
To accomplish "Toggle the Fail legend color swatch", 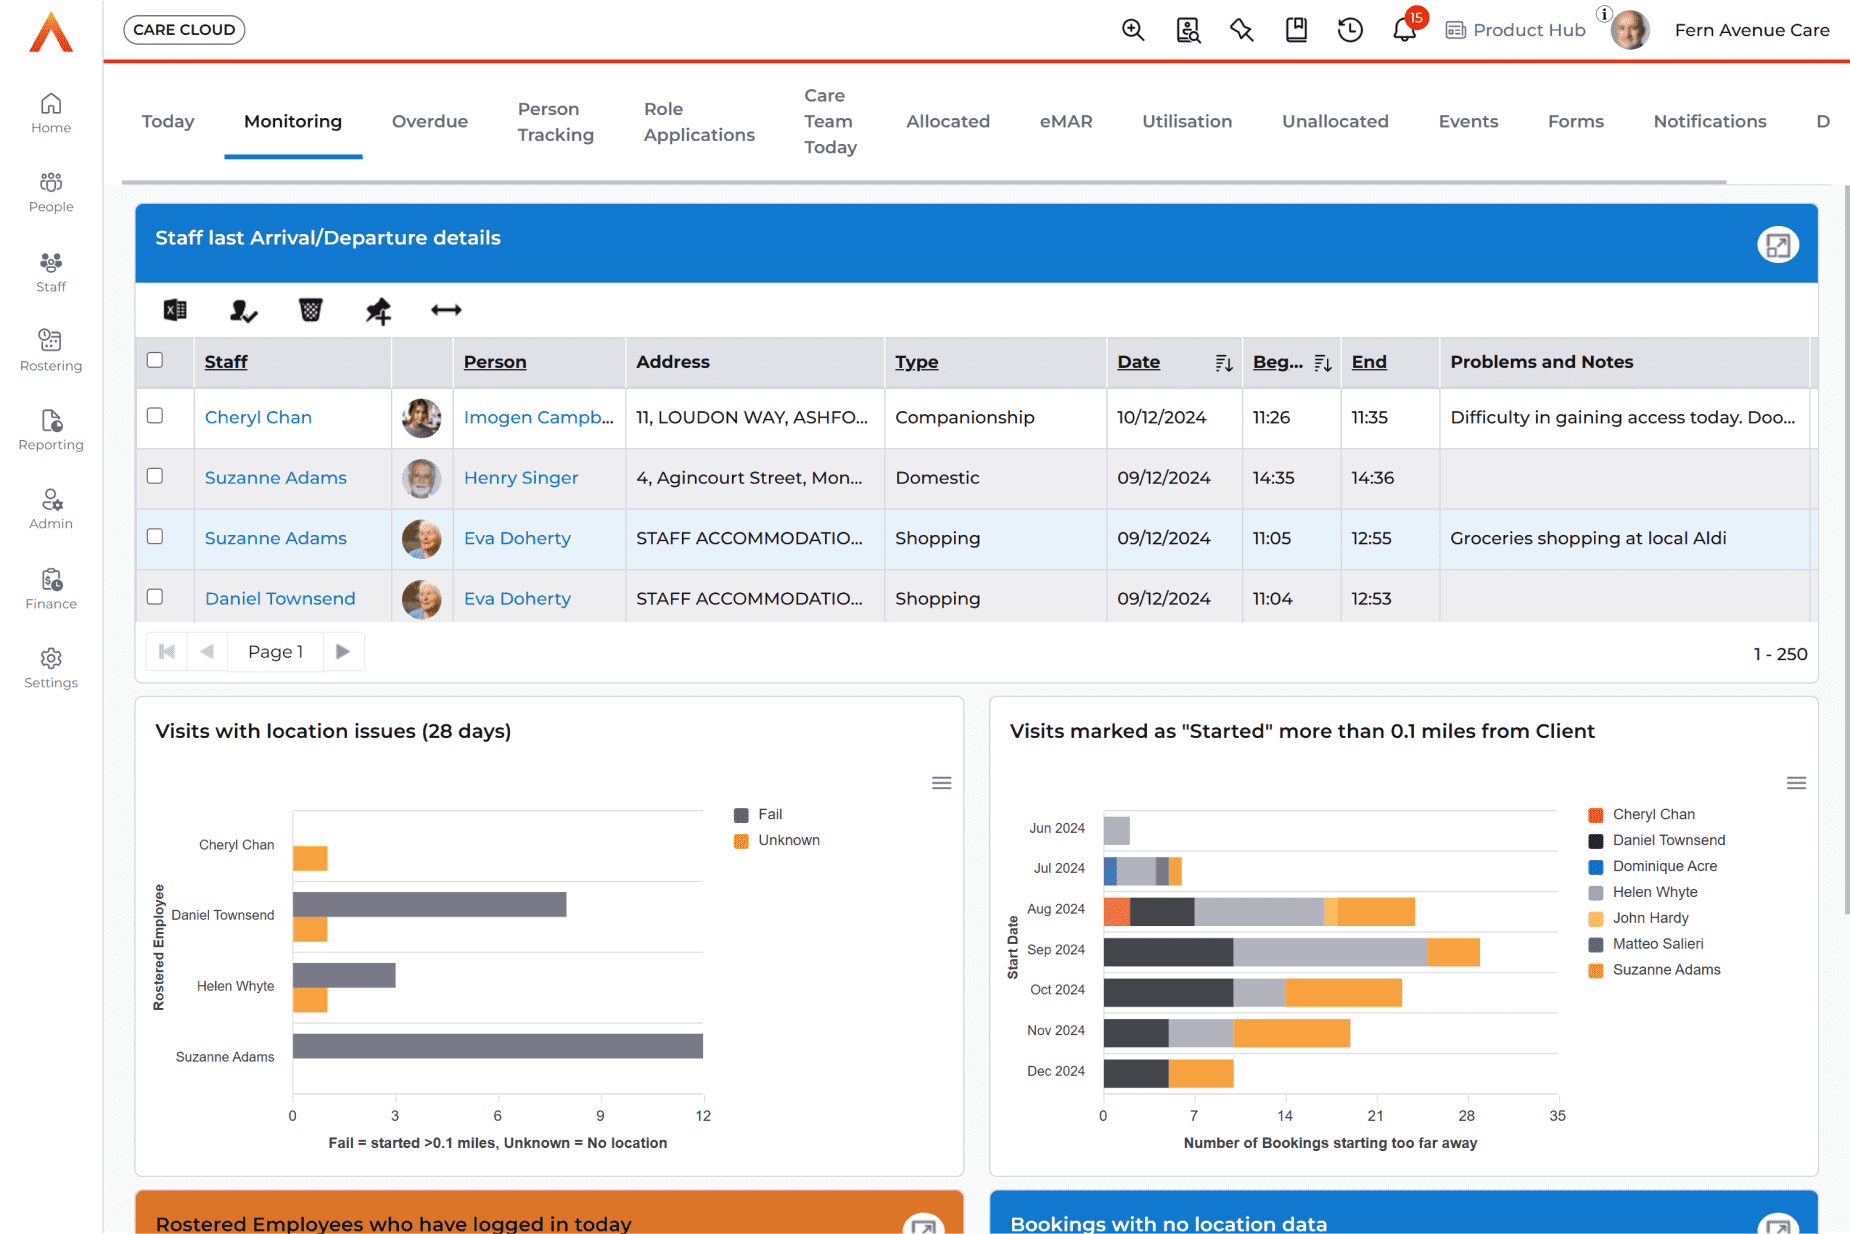I will point(741,815).
